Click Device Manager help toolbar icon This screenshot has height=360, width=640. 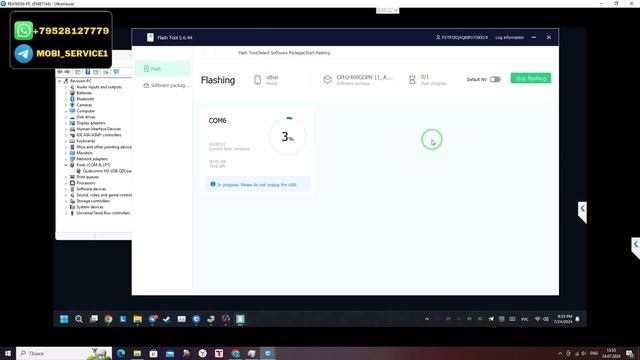88,72
